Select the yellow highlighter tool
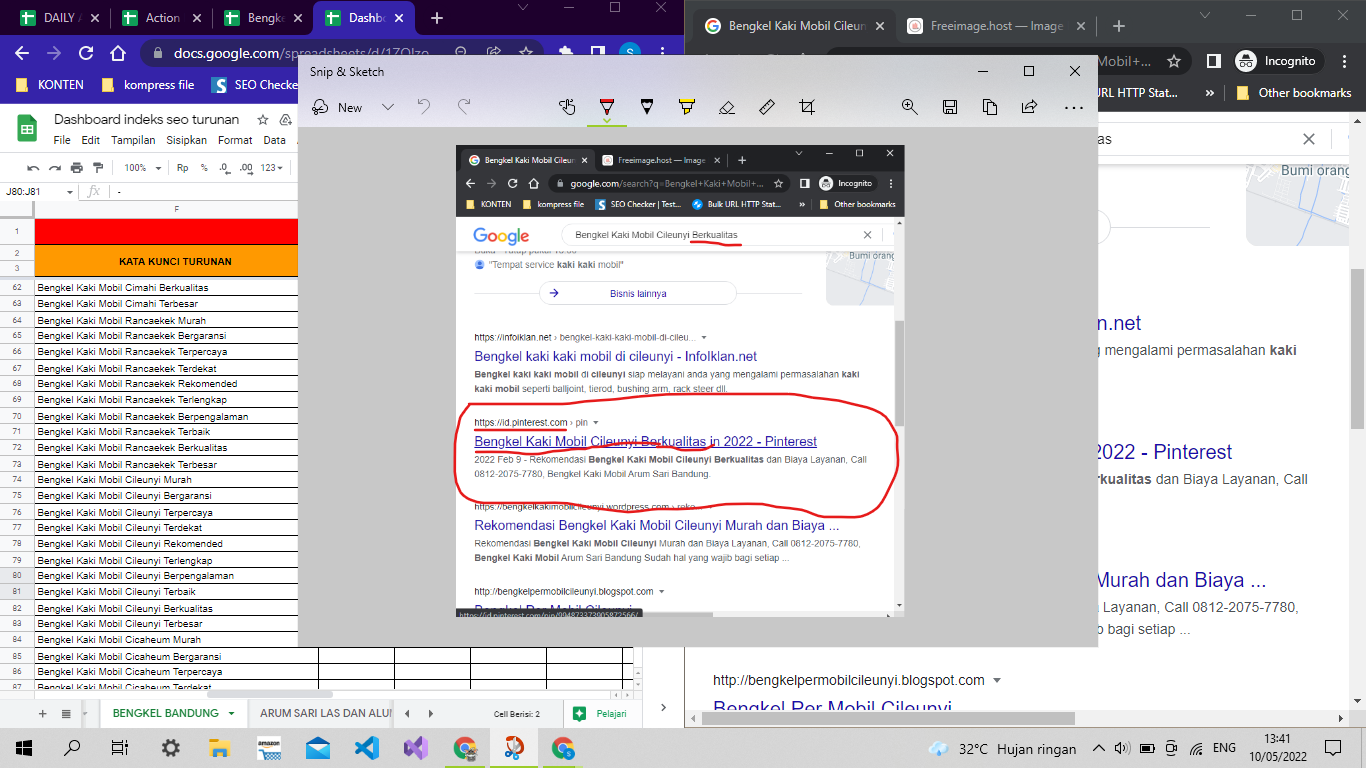This screenshot has width=1366, height=768. click(686, 107)
